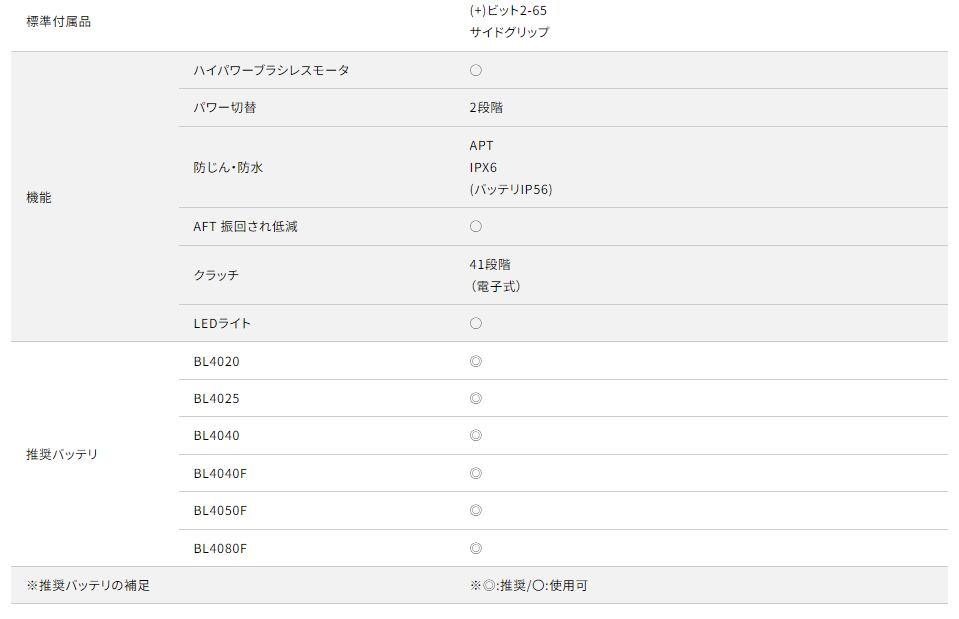Click the double-circle mark for BL4025
The image size is (959, 619).
coord(476,399)
